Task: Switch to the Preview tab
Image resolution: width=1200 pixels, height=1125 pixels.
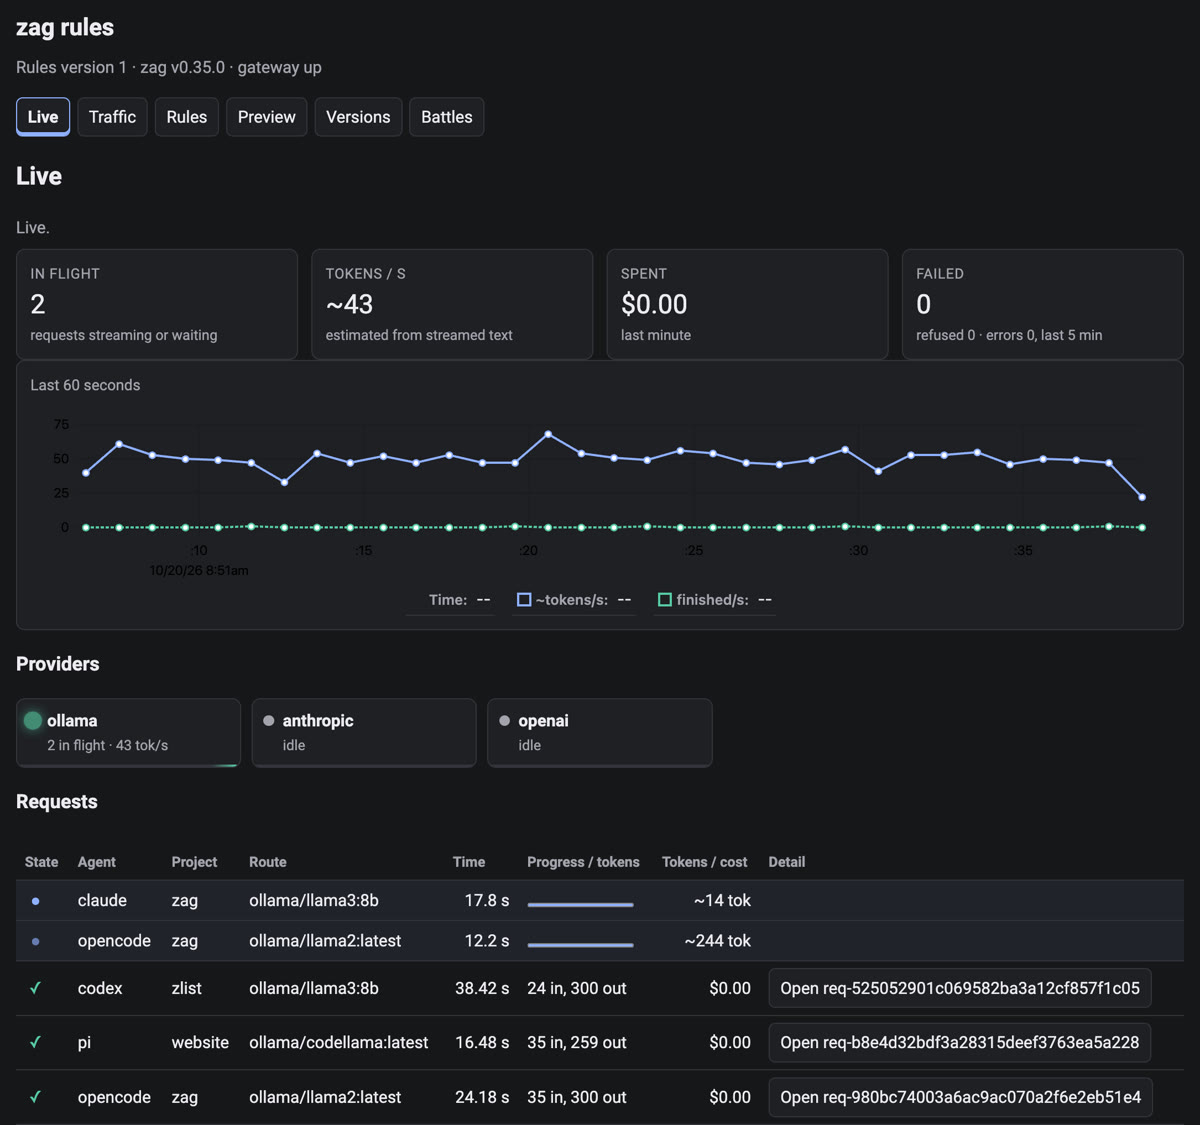Action: [x=267, y=117]
